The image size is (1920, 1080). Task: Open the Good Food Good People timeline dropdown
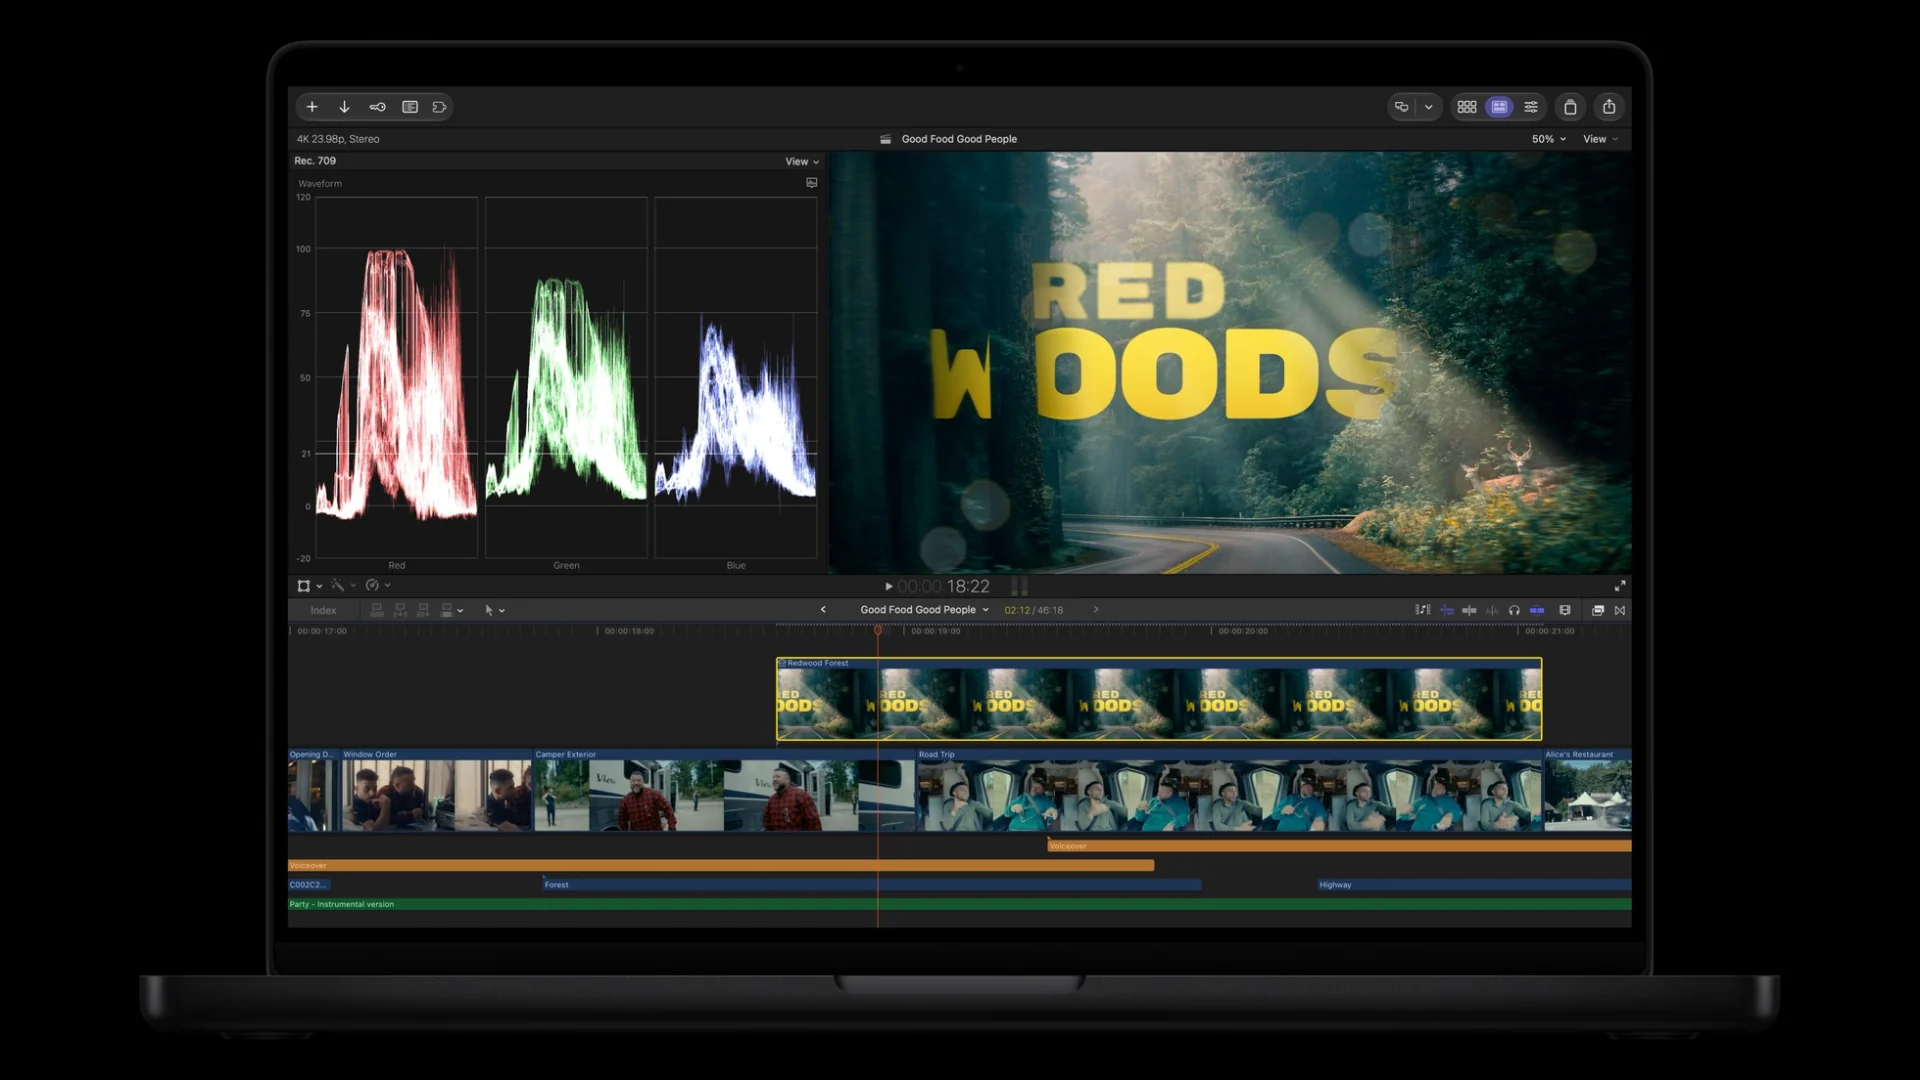tap(924, 610)
